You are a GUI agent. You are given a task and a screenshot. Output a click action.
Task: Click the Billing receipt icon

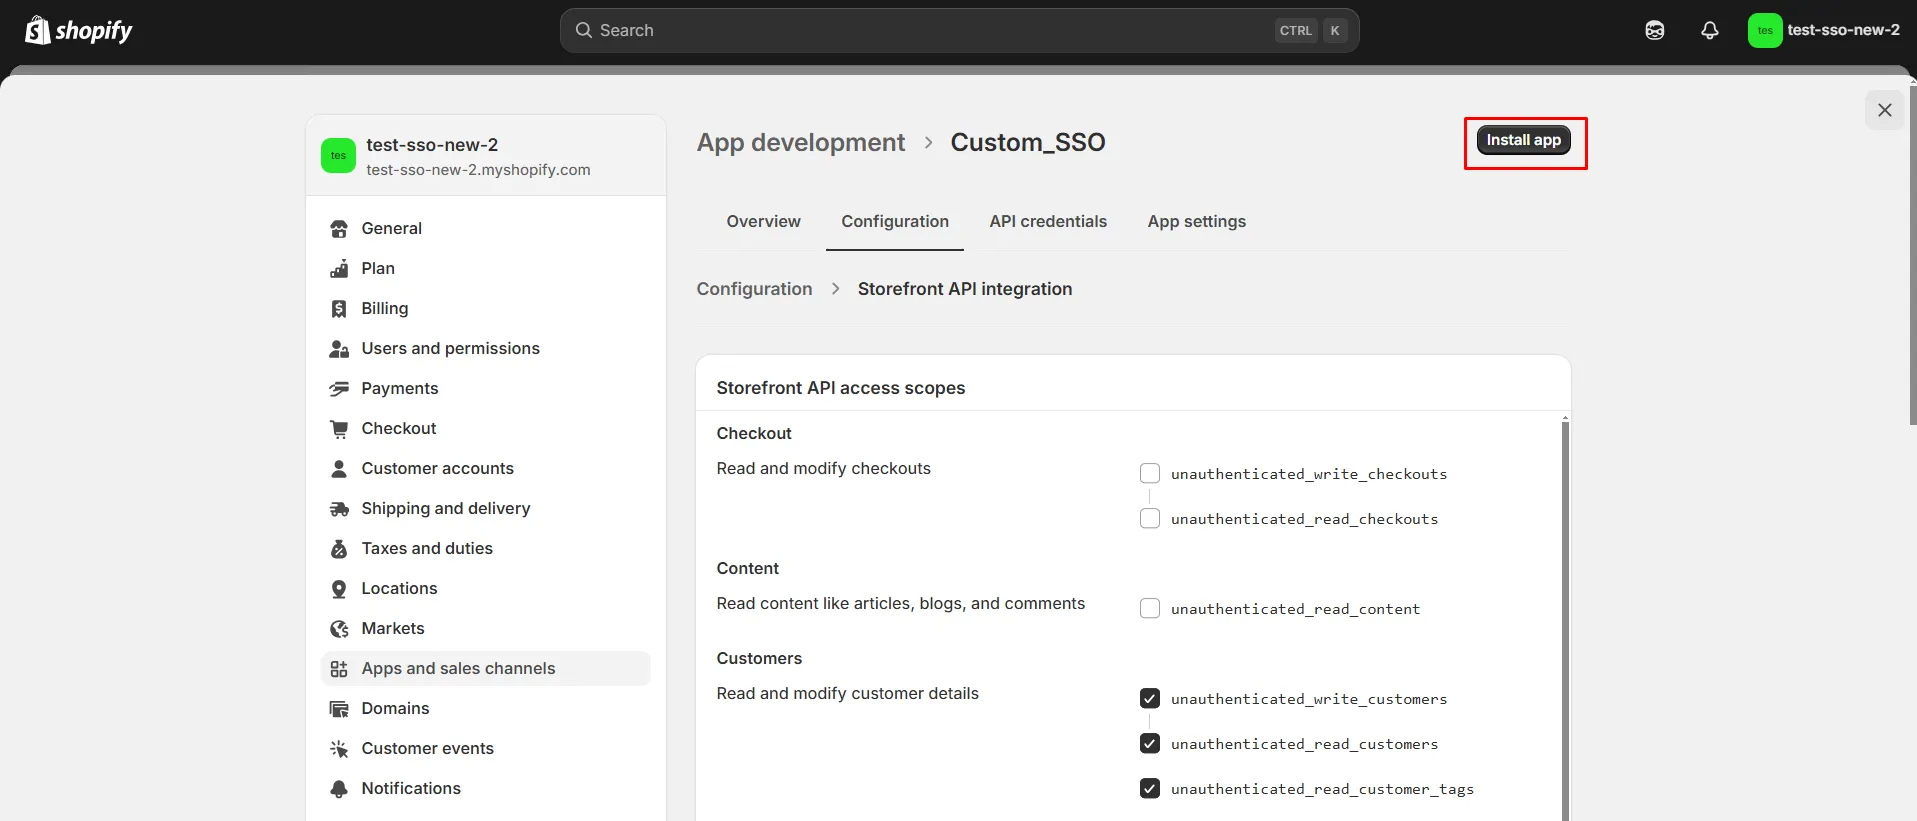tap(339, 309)
